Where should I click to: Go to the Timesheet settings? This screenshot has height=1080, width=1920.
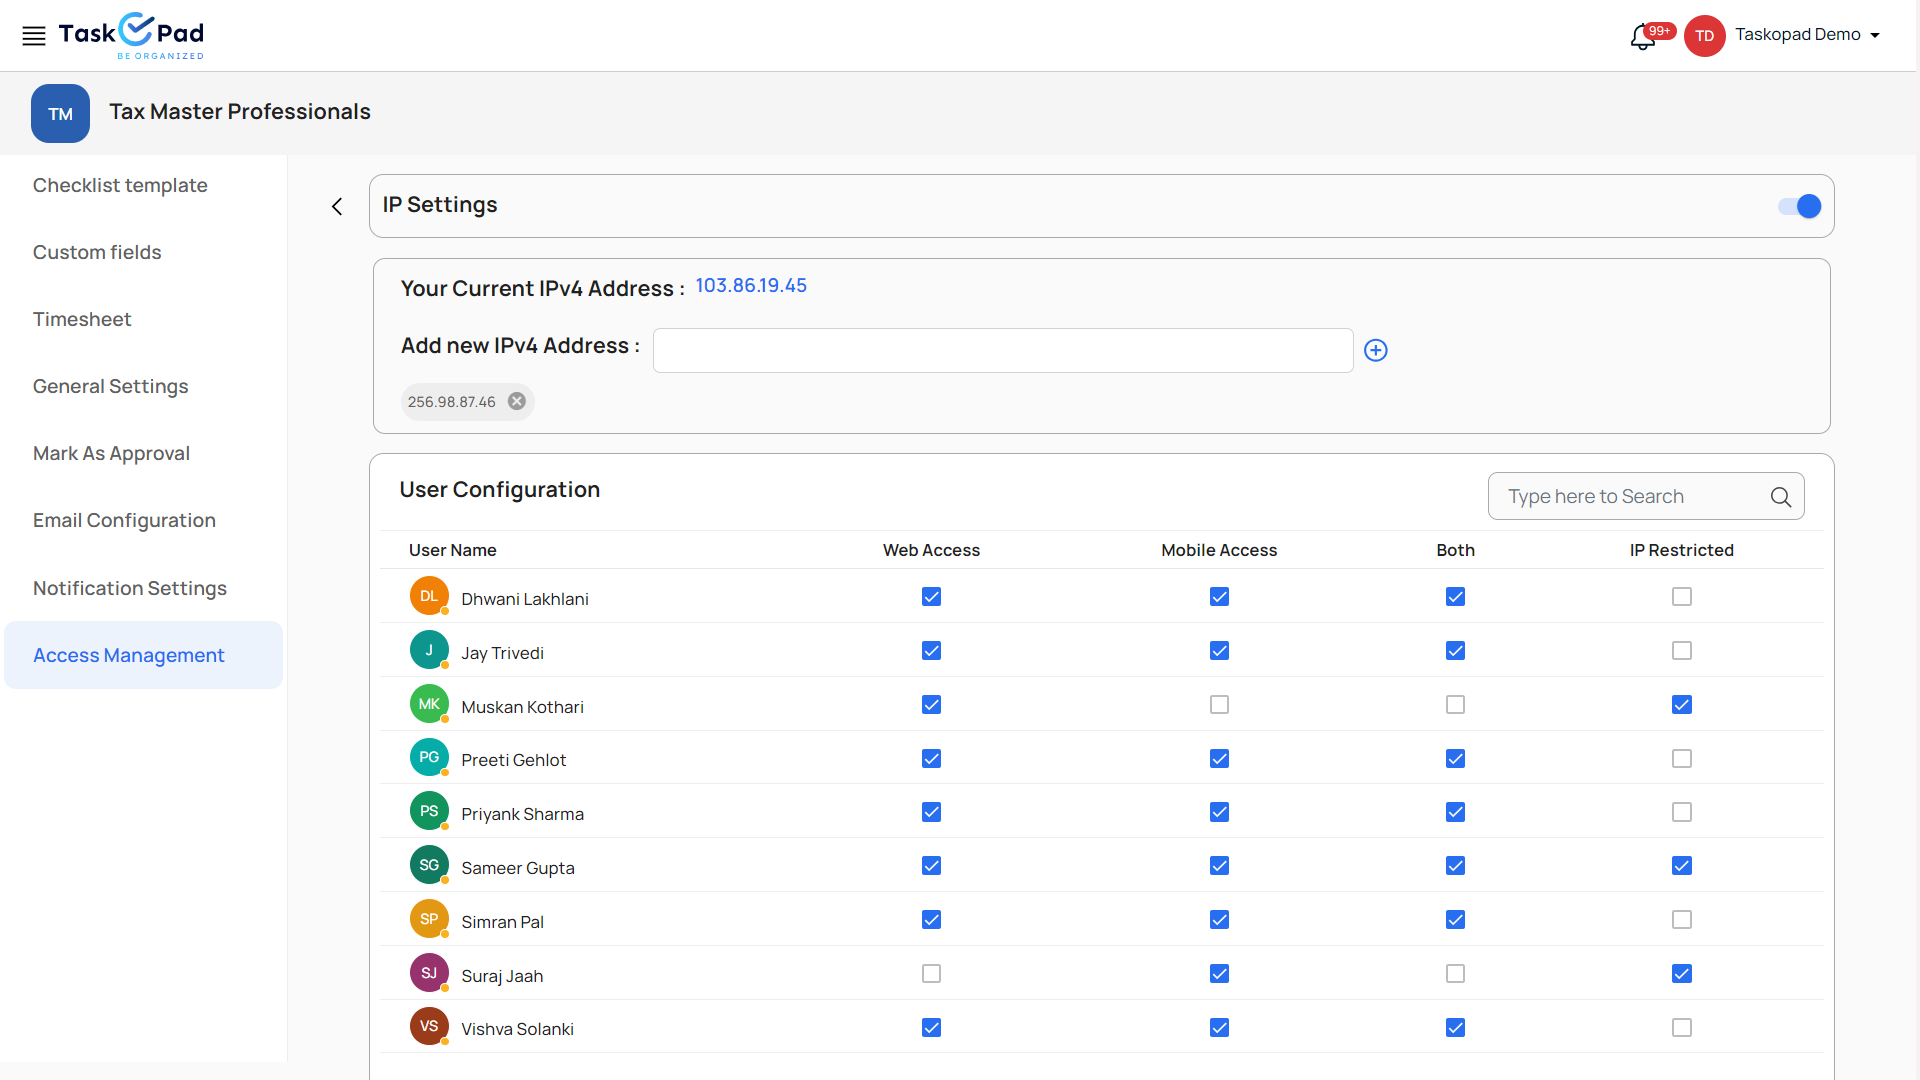pyautogui.click(x=82, y=319)
